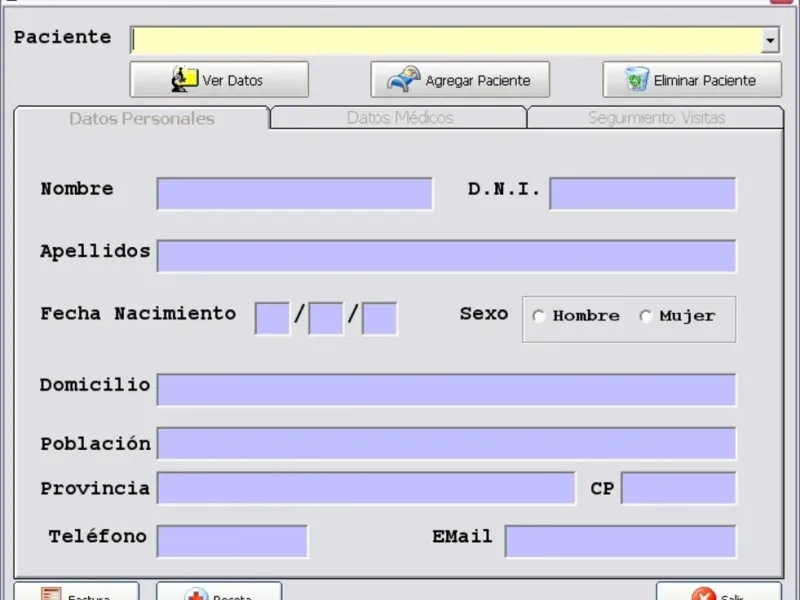Switch to the Datos Médicos tab
Viewport: 800px width, 600px height.
(399, 118)
